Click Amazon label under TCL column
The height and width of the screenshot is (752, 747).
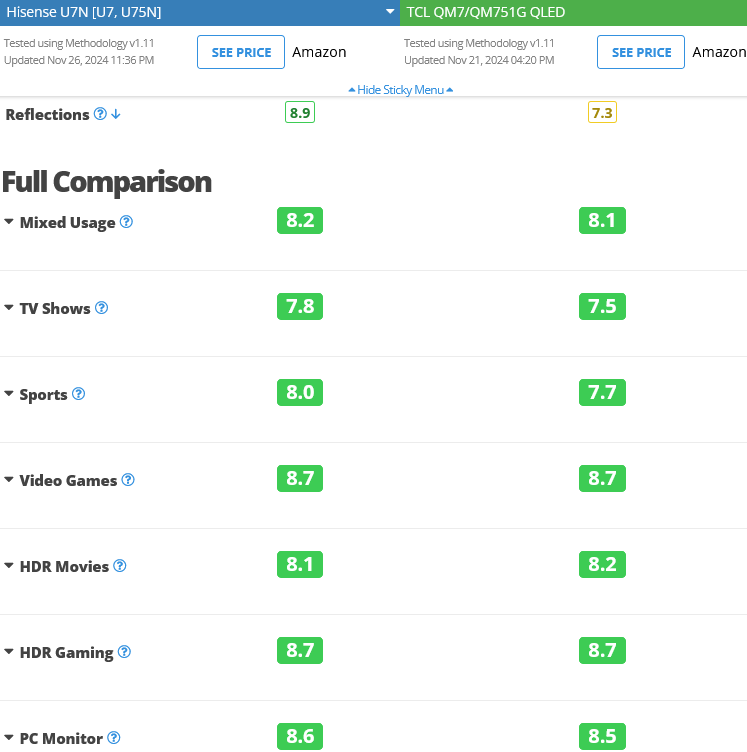(719, 52)
